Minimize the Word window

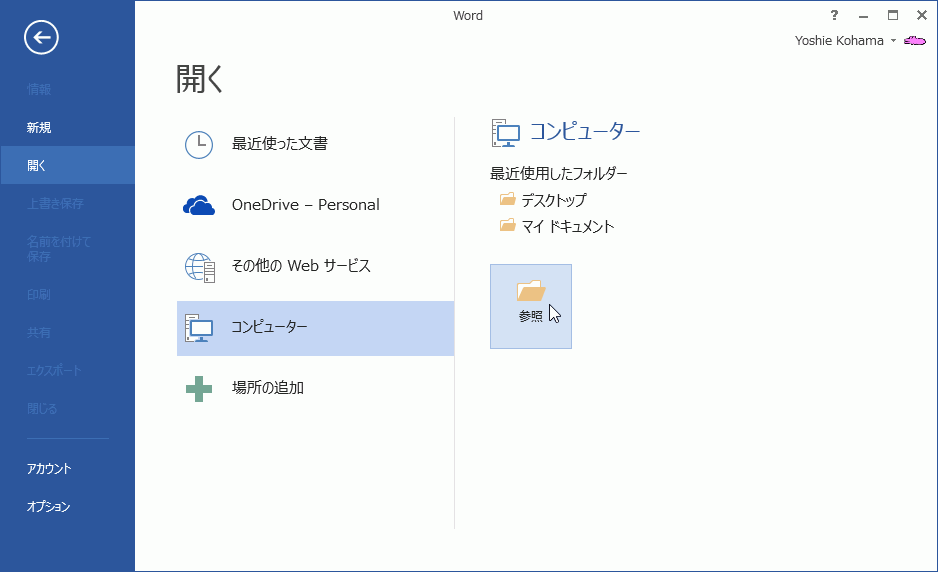(x=863, y=15)
